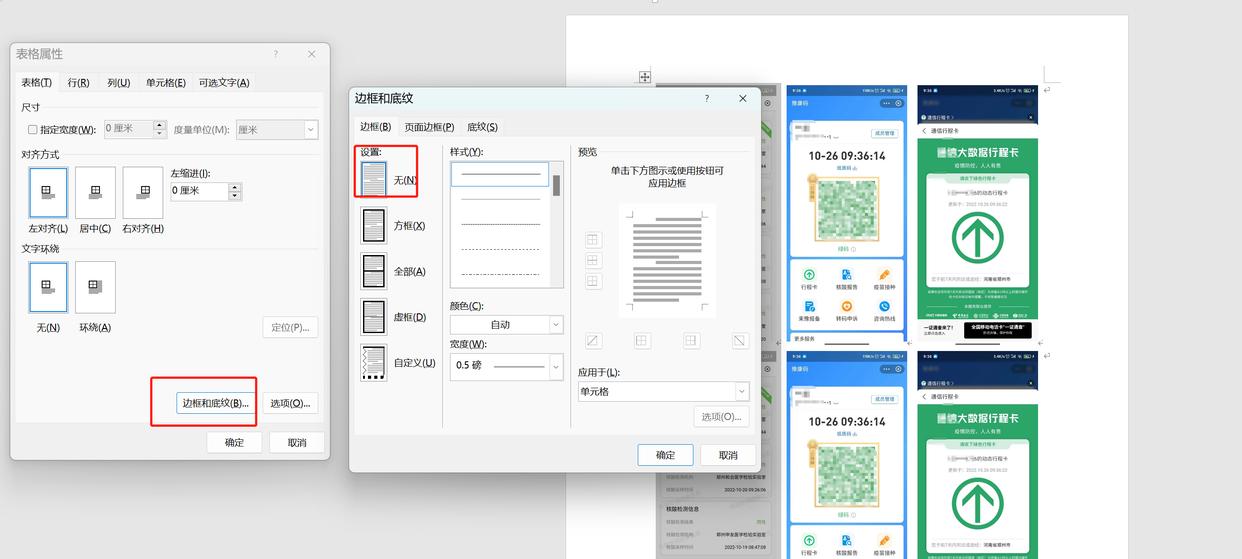Click the 定位(P)... button
The height and width of the screenshot is (559, 1242).
click(x=290, y=327)
